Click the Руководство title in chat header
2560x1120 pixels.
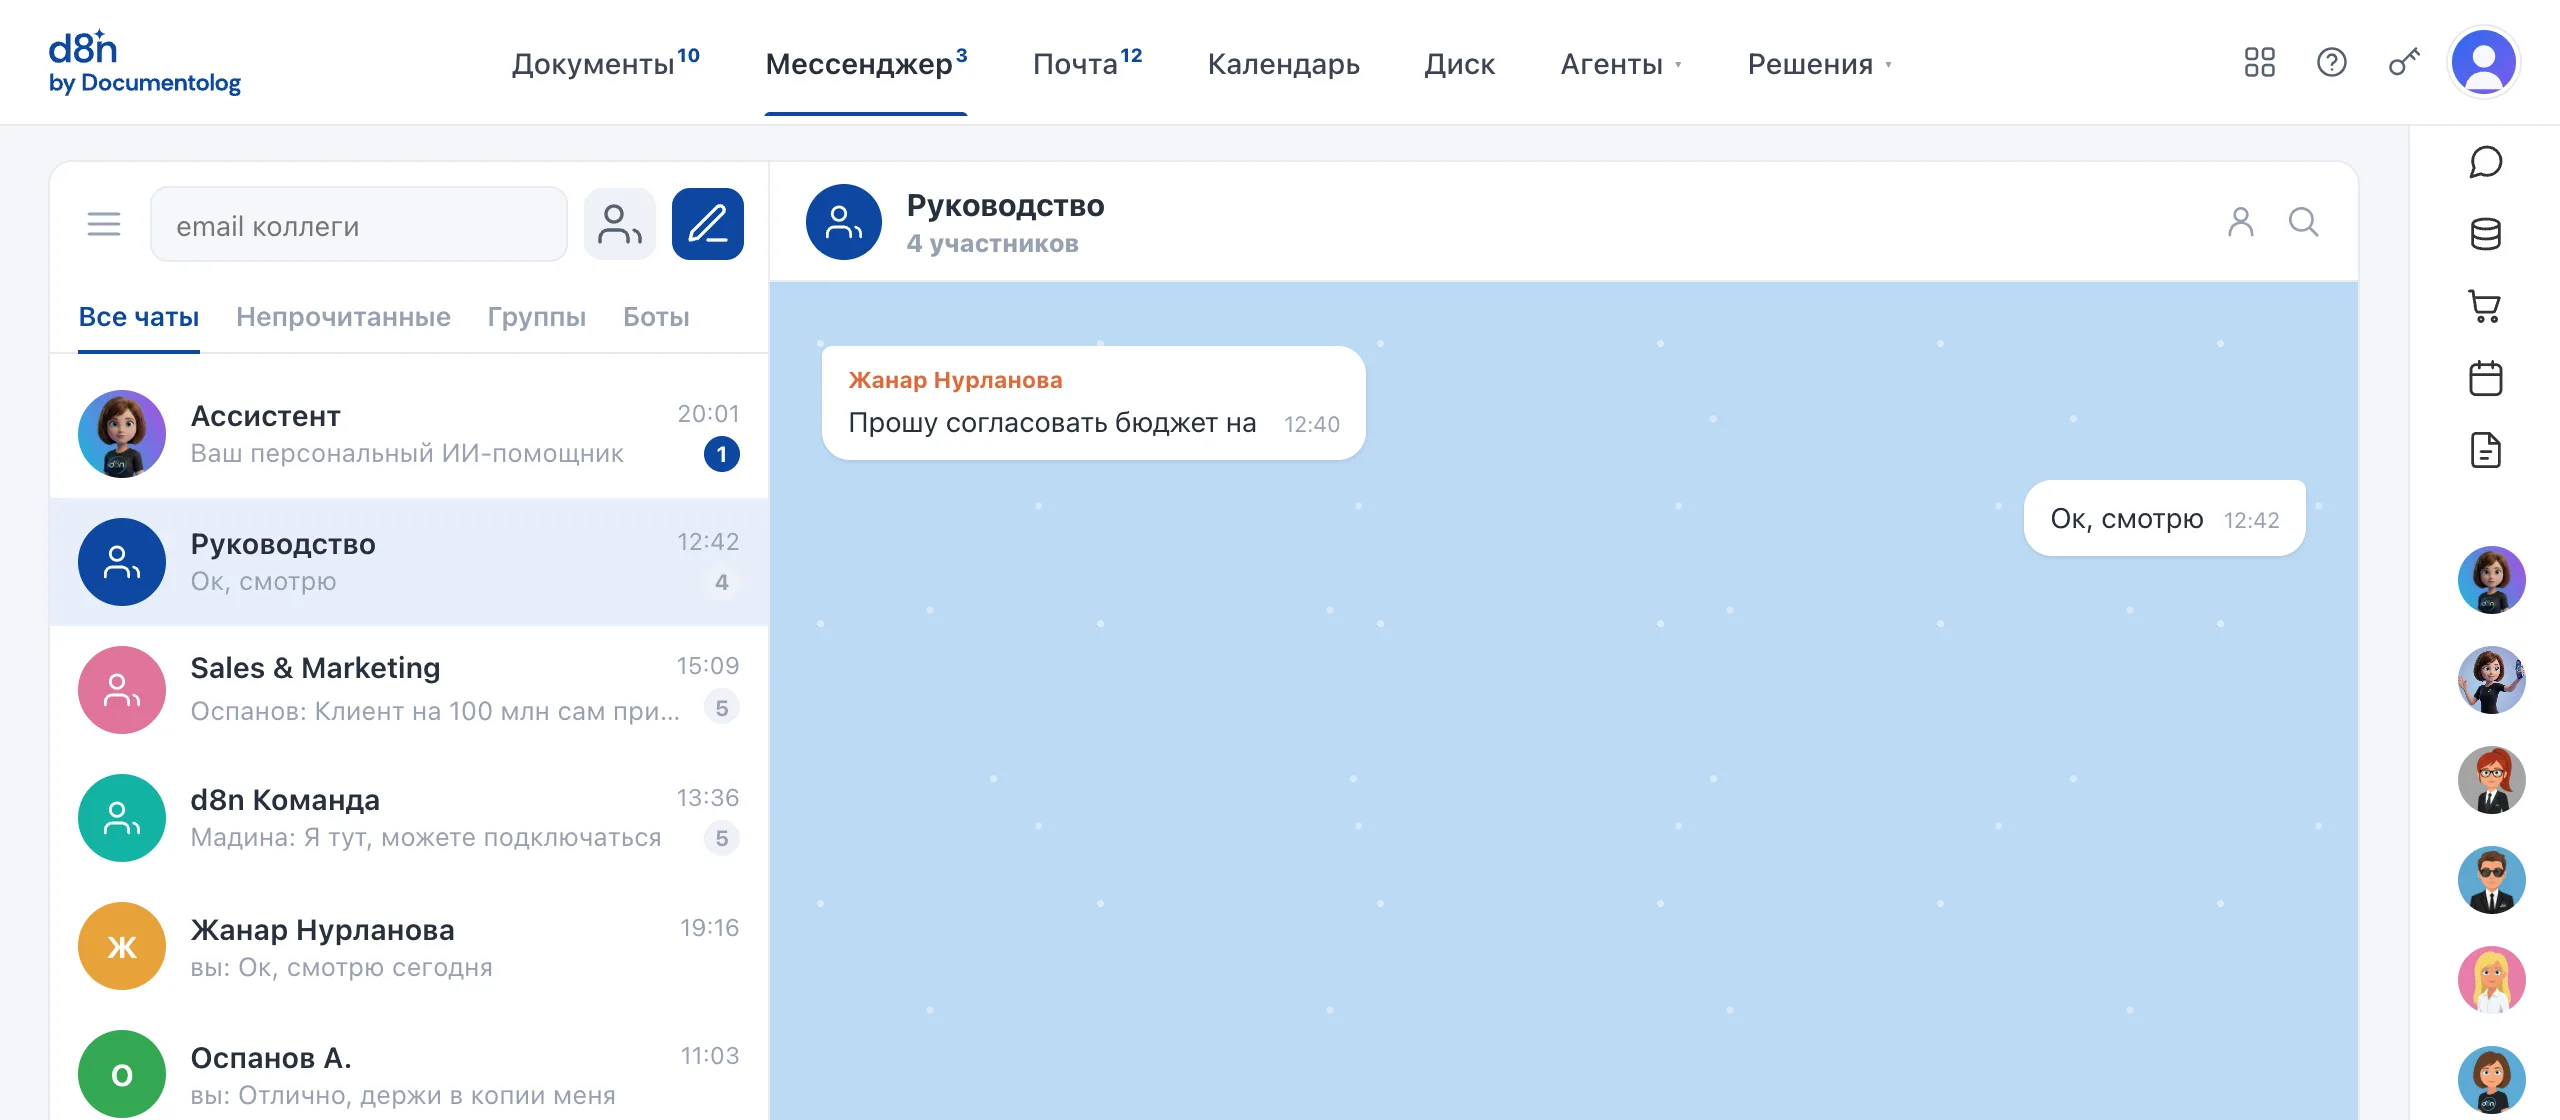(x=1005, y=205)
